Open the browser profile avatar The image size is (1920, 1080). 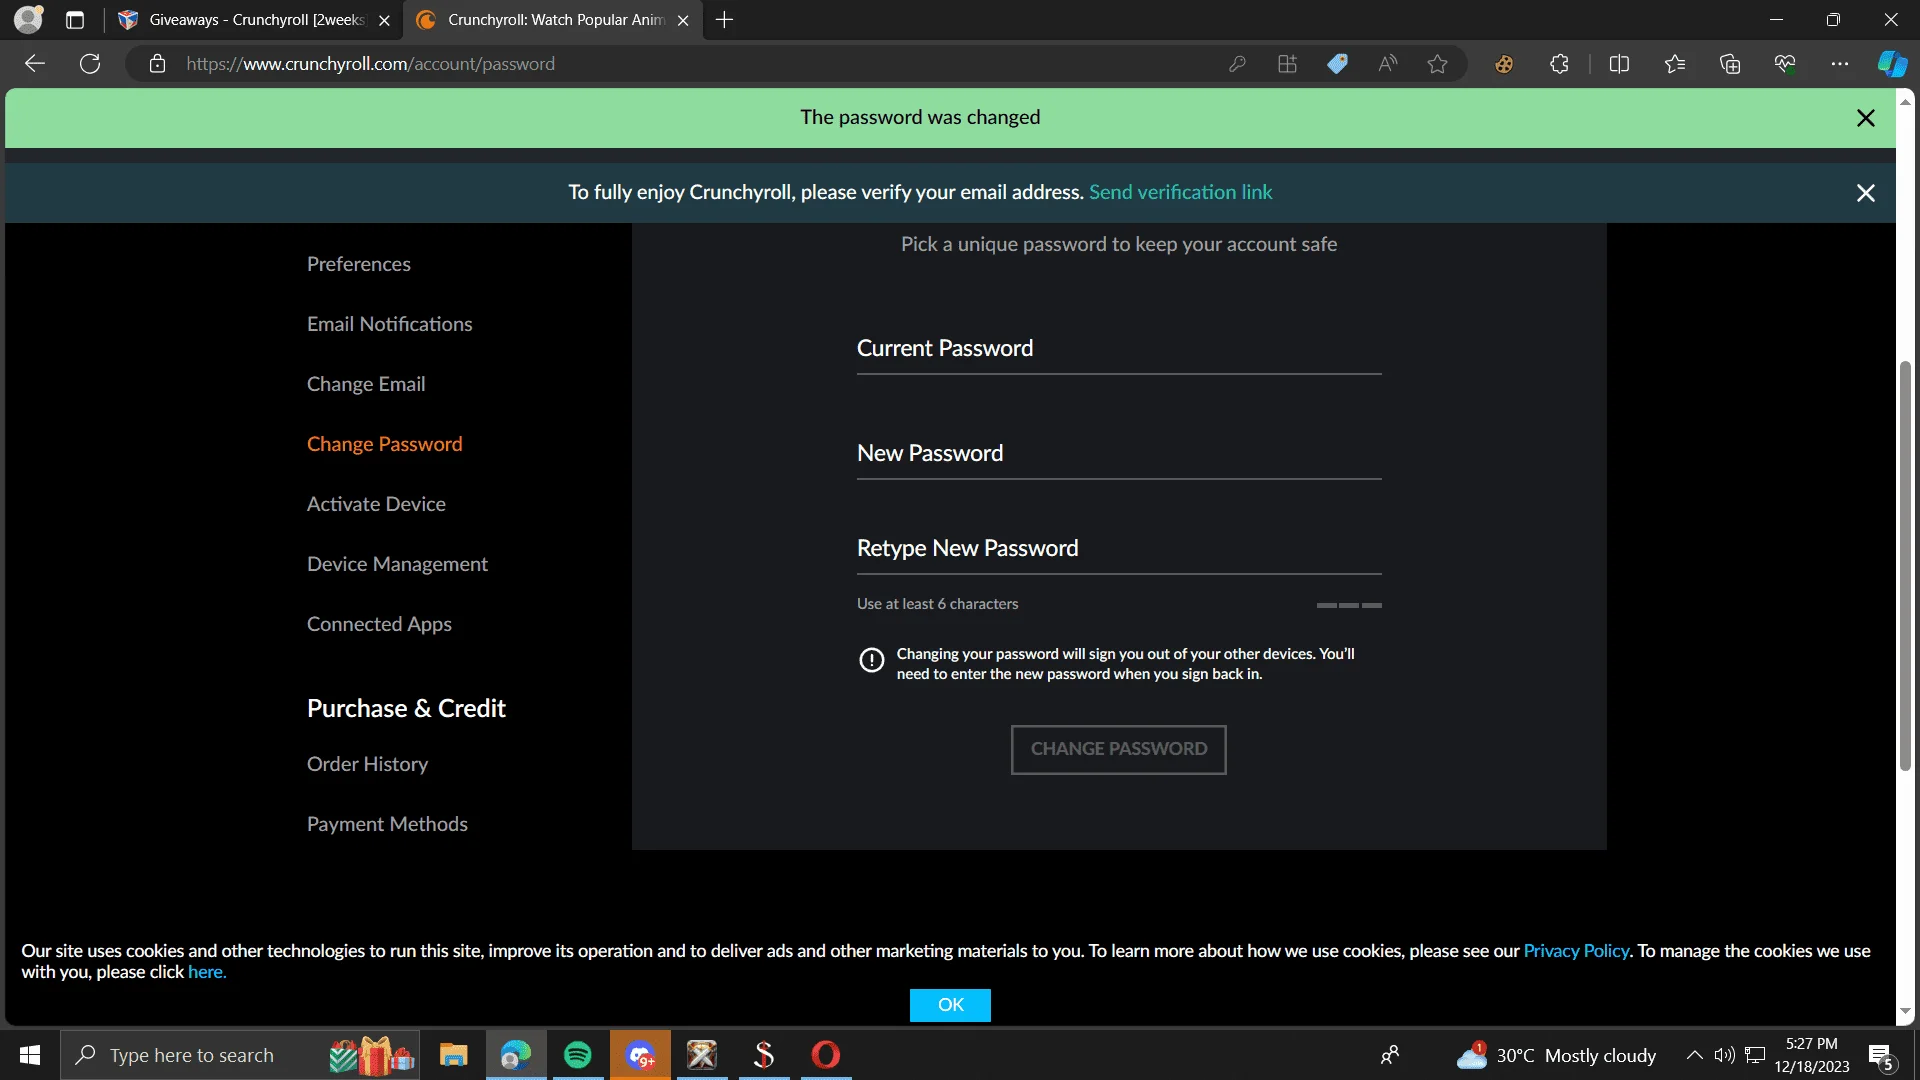point(29,19)
